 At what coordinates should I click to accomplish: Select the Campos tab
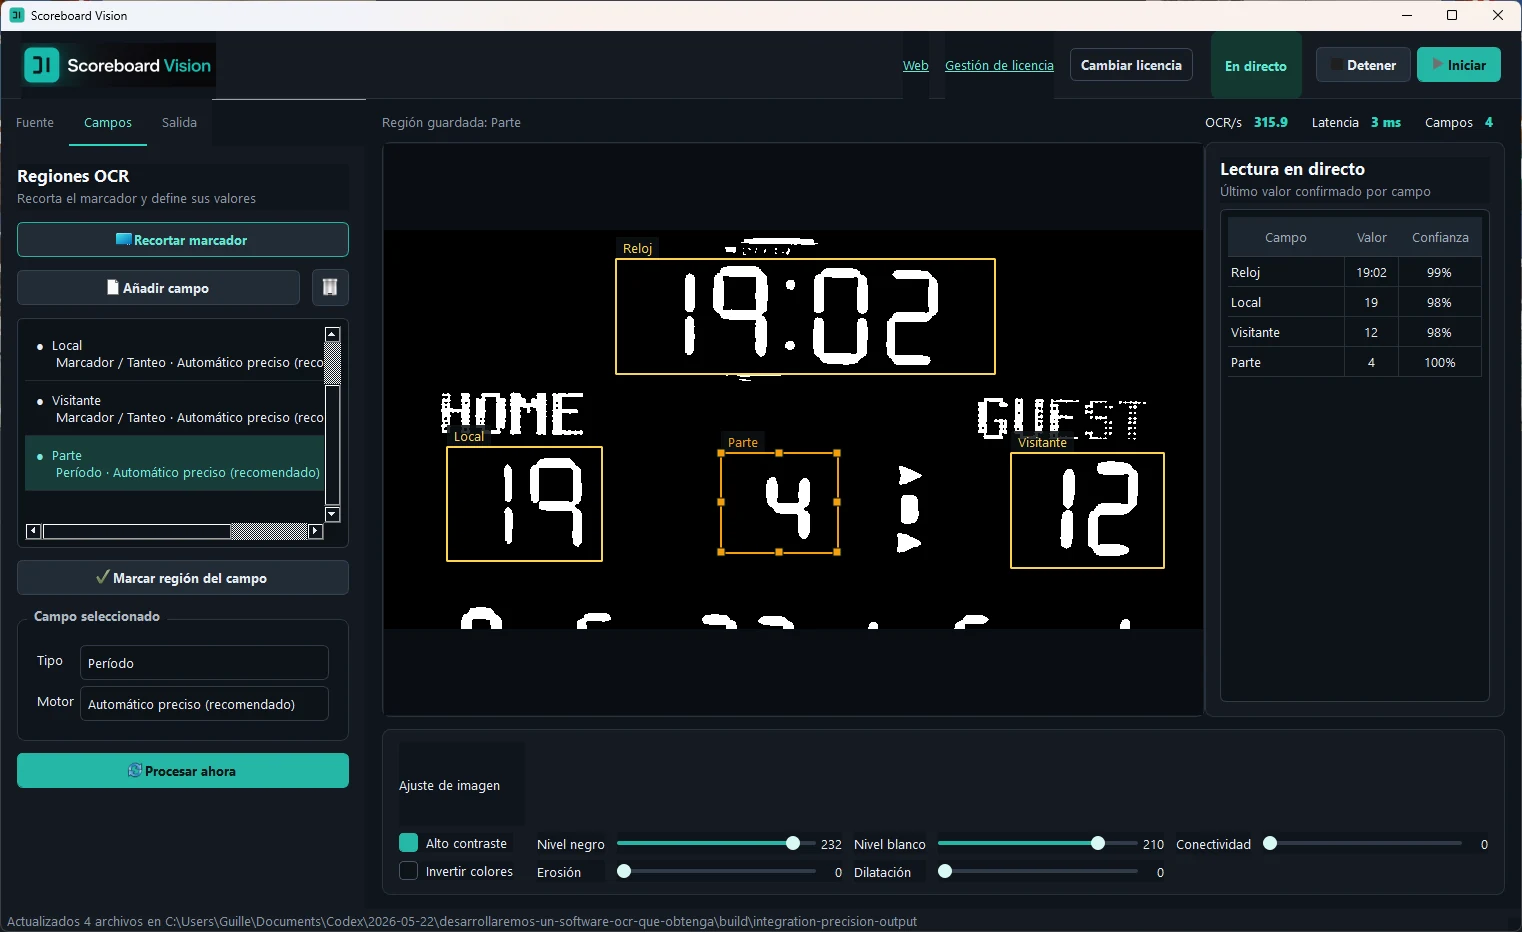click(108, 122)
